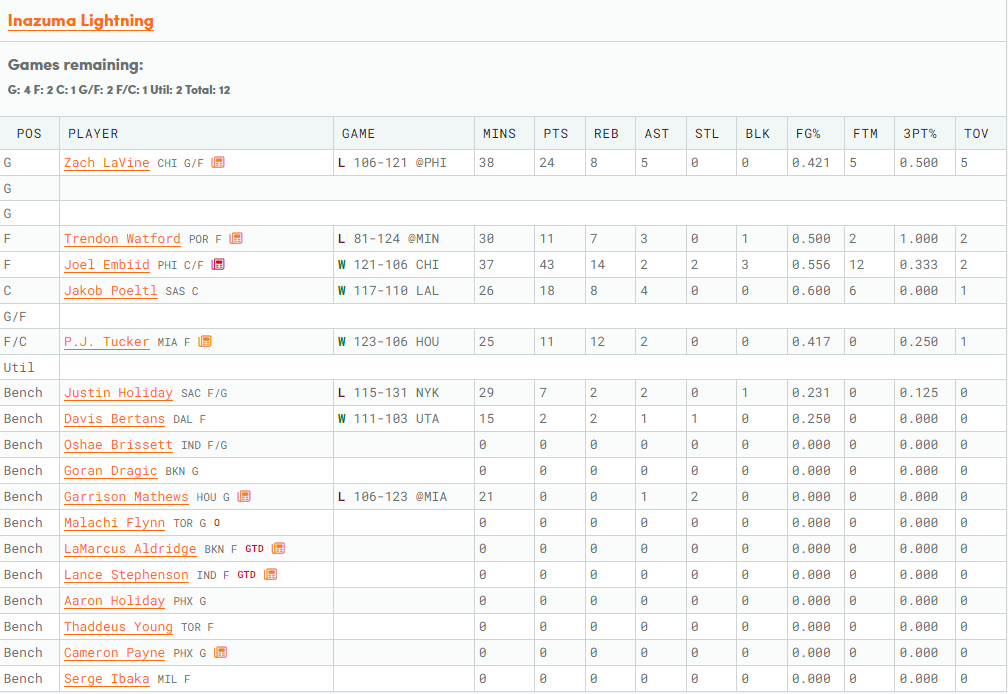The width and height of the screenshot is (1008, 694).
Task: Click the game result W 123-106 HOU
Action: pyautogui.click(x=388, y=342)
